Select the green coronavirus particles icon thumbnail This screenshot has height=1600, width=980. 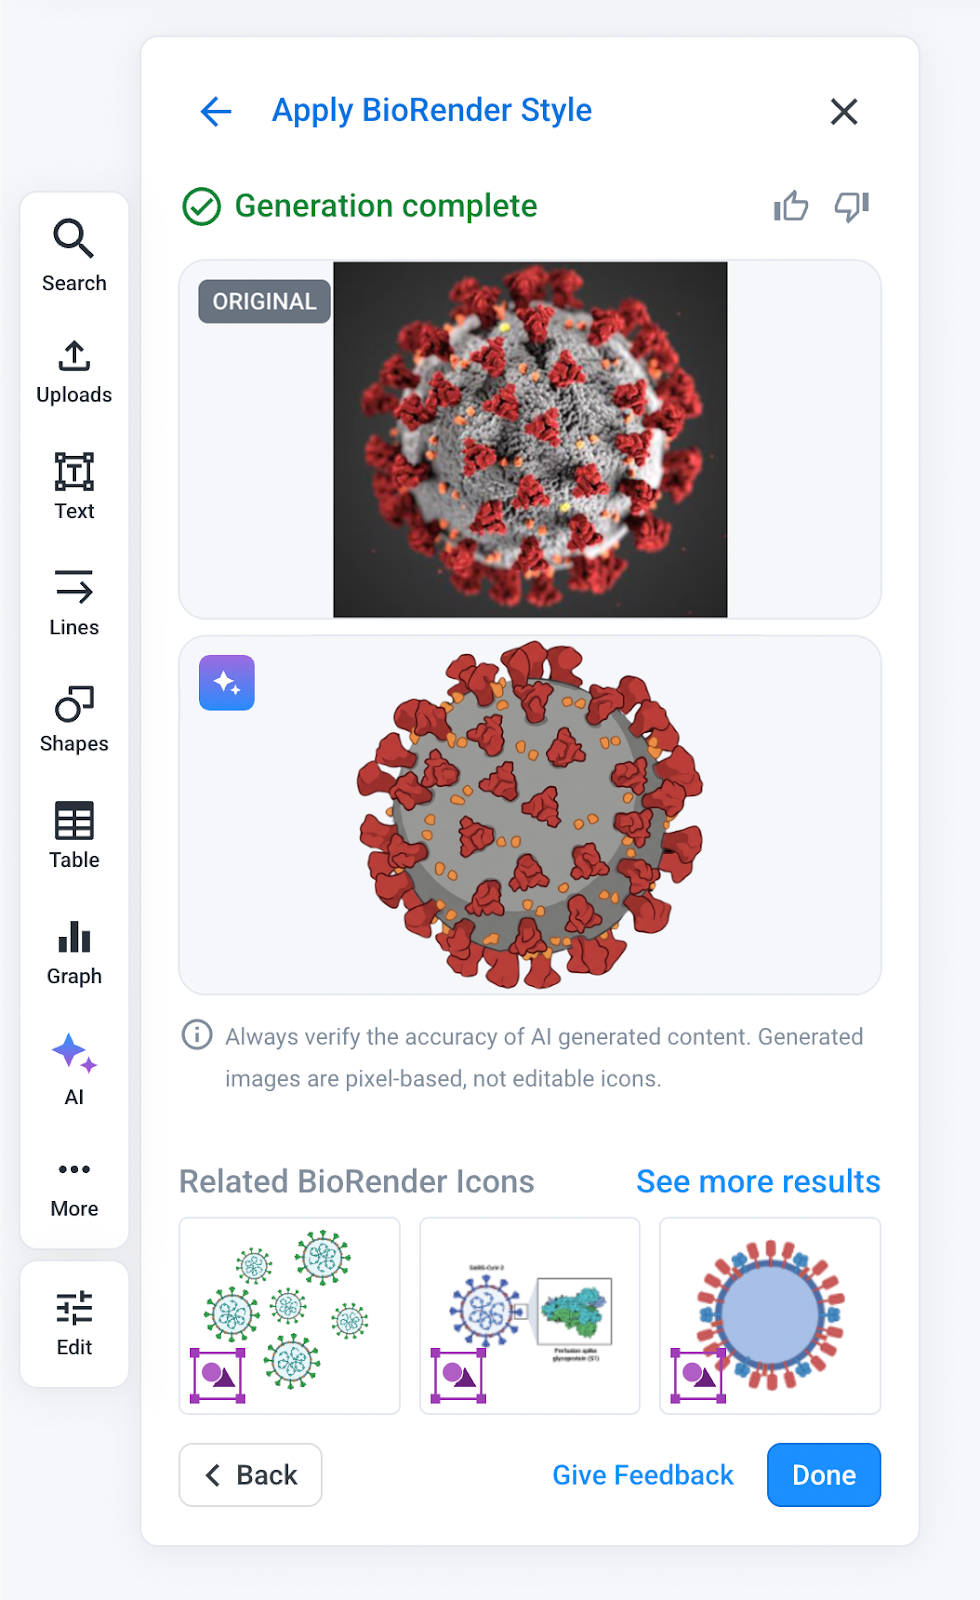(290, 1315)
